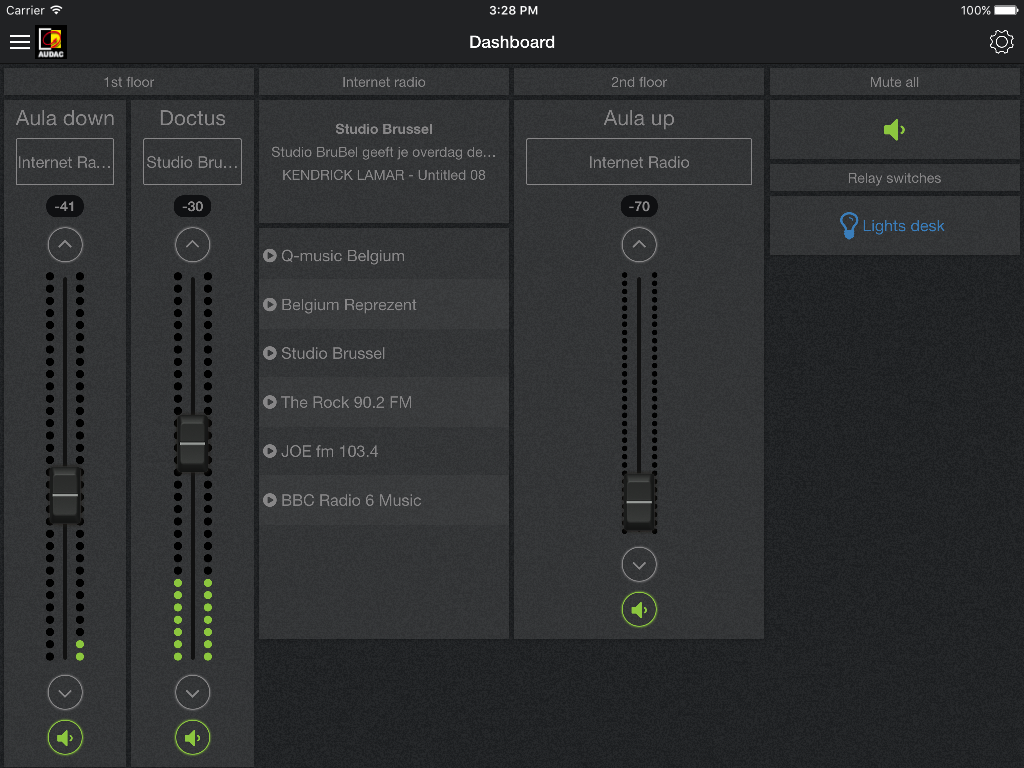Select the 2nd floor header
The image size is (1024, 768).
[x=639, y=82]
